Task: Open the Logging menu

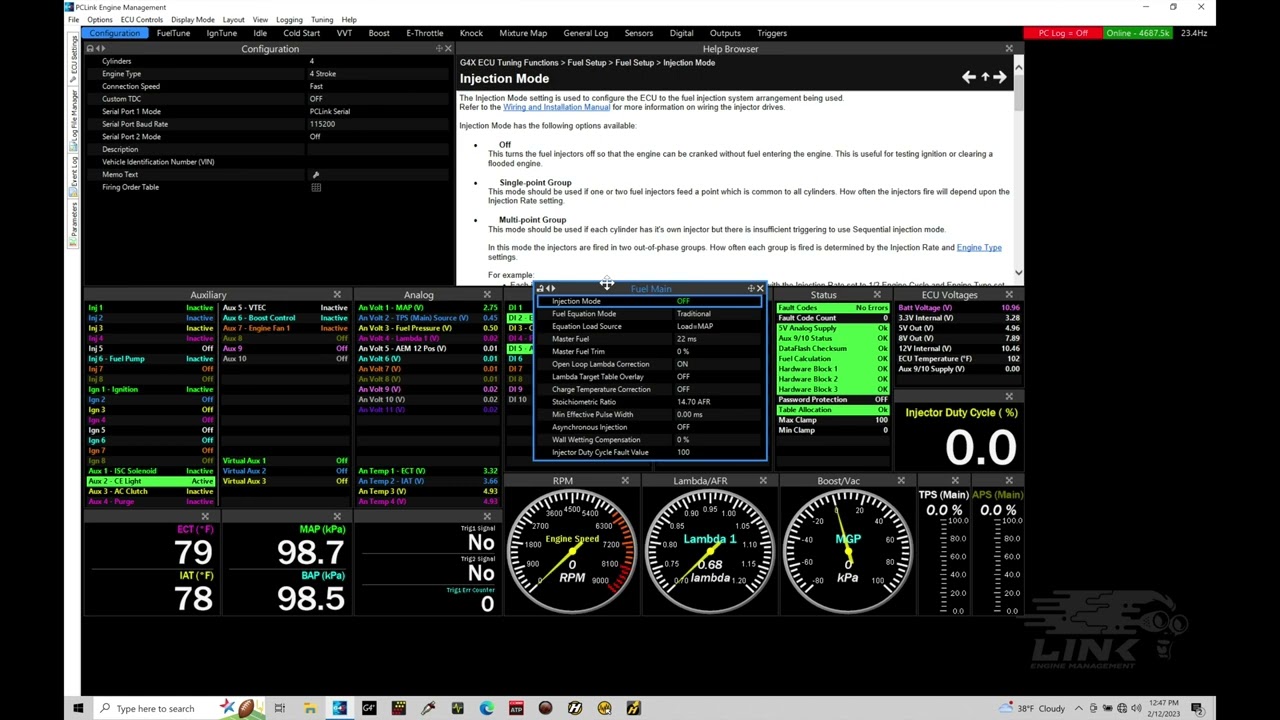Action: [289, 20]
